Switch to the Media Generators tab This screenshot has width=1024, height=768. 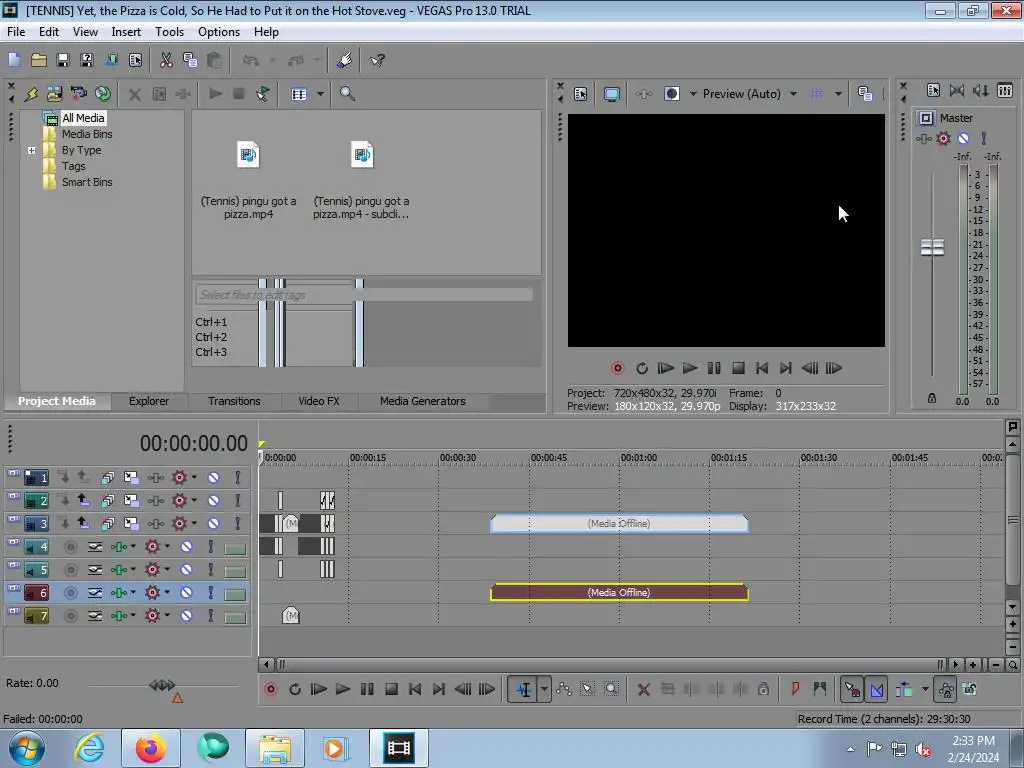423,401
